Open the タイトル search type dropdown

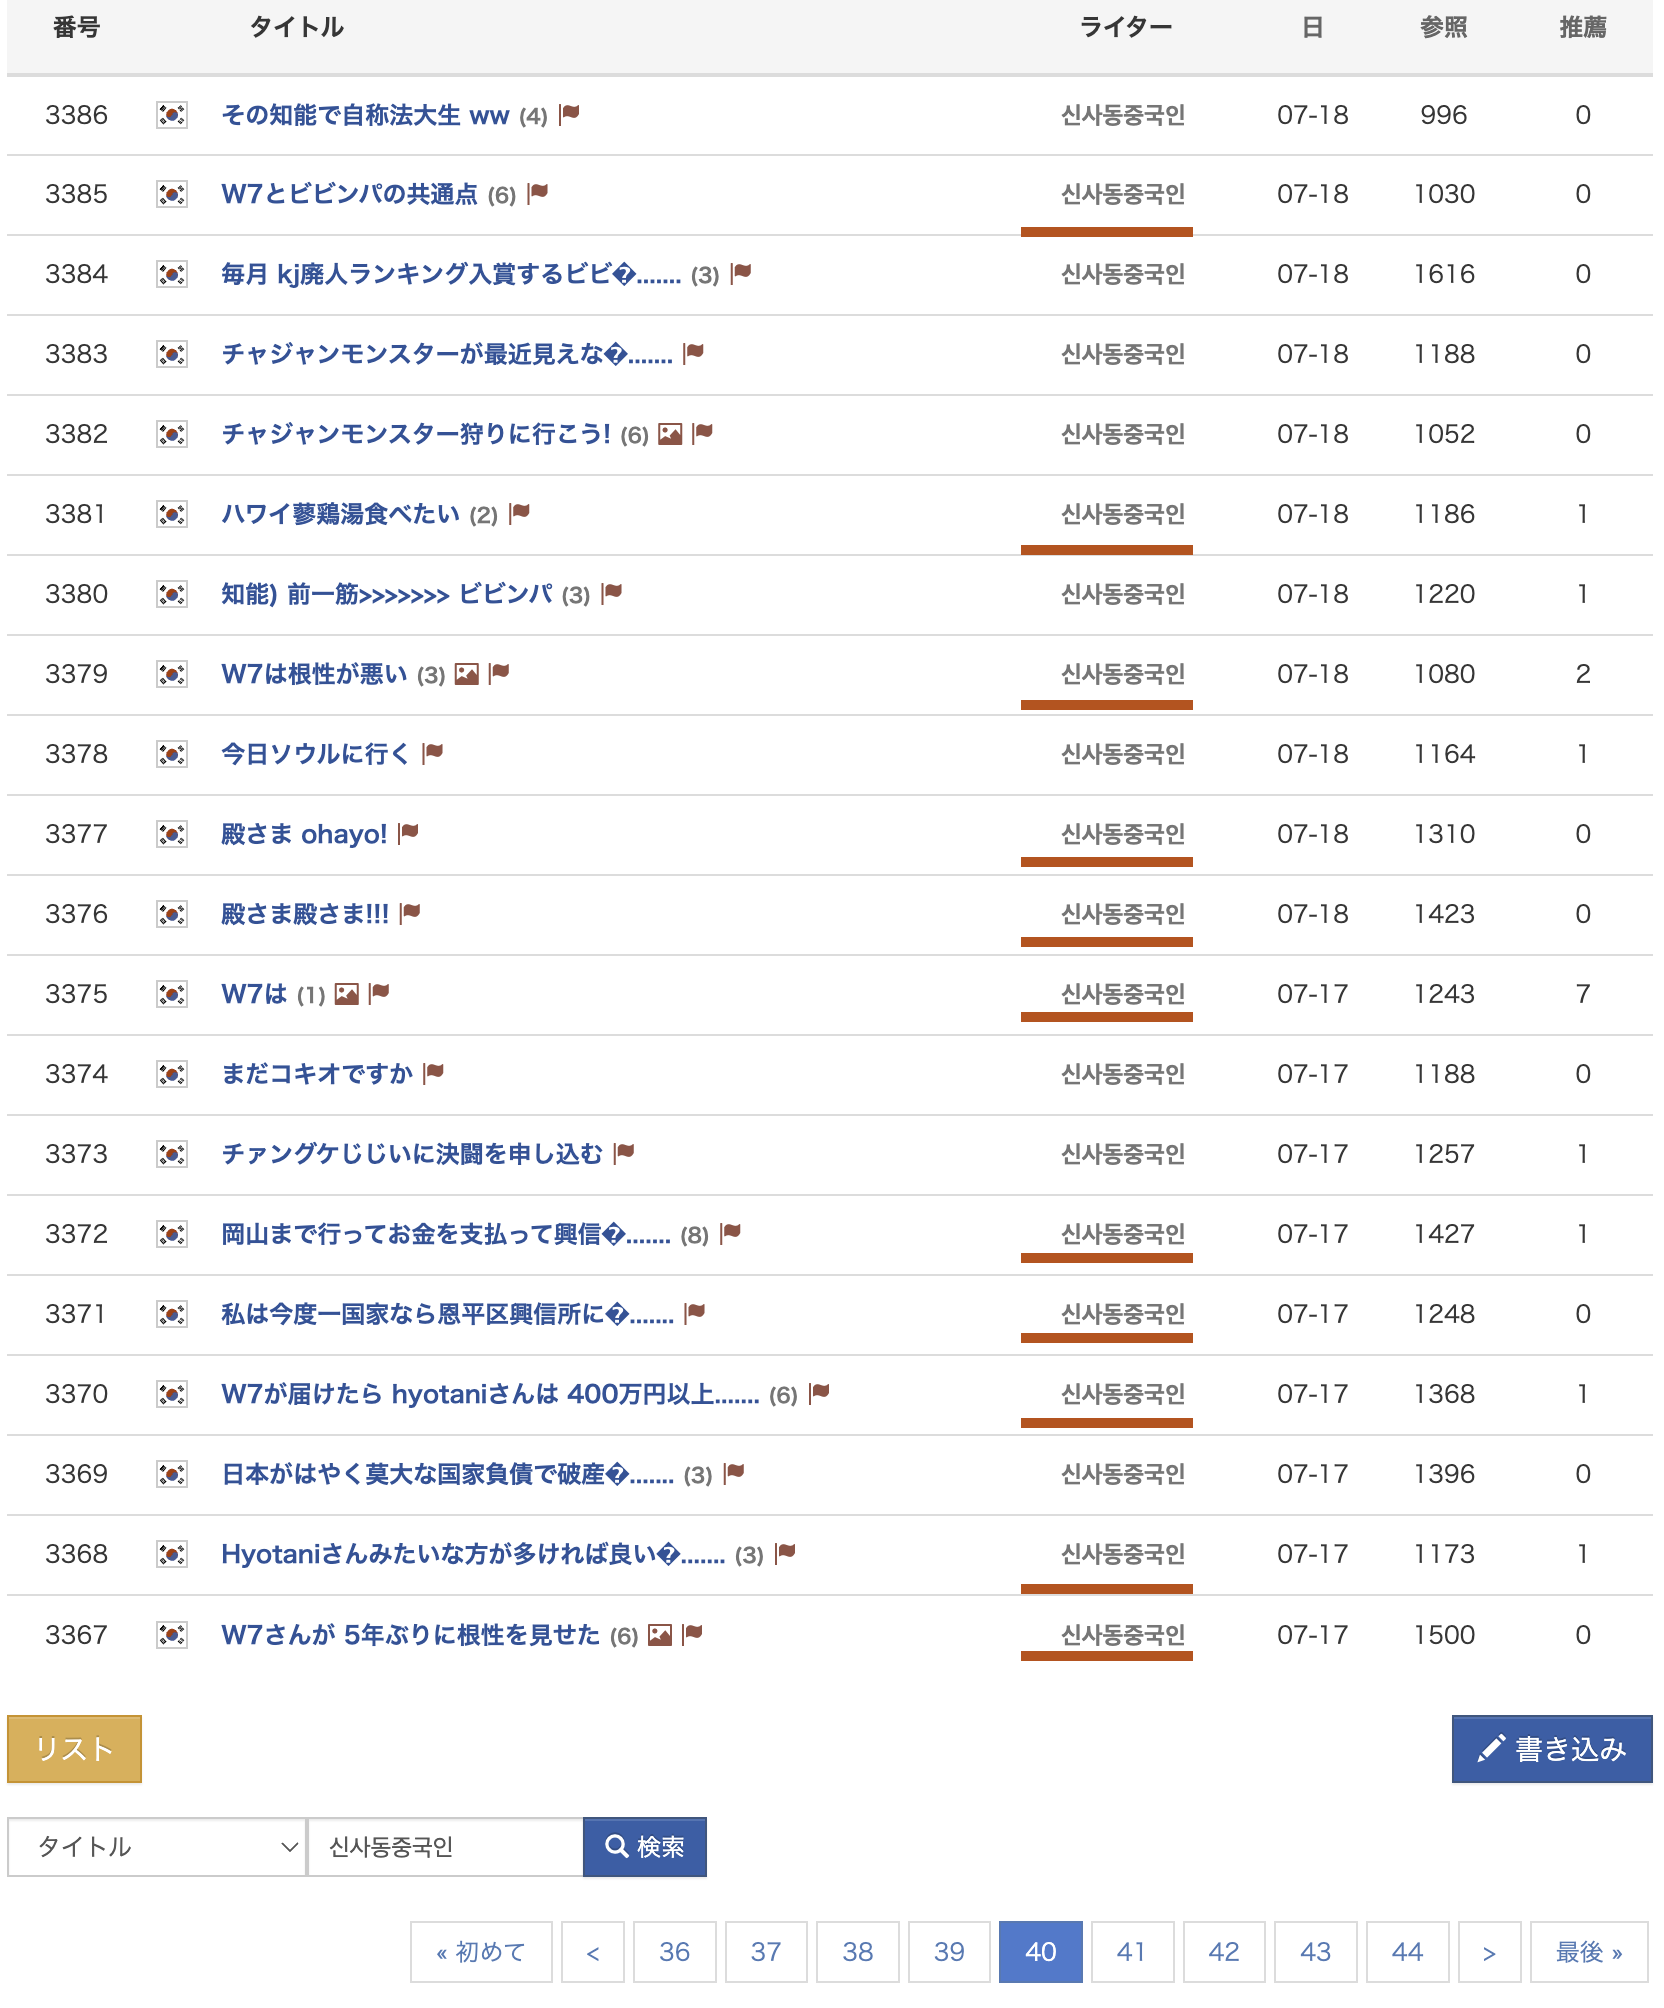[156, 1847]
